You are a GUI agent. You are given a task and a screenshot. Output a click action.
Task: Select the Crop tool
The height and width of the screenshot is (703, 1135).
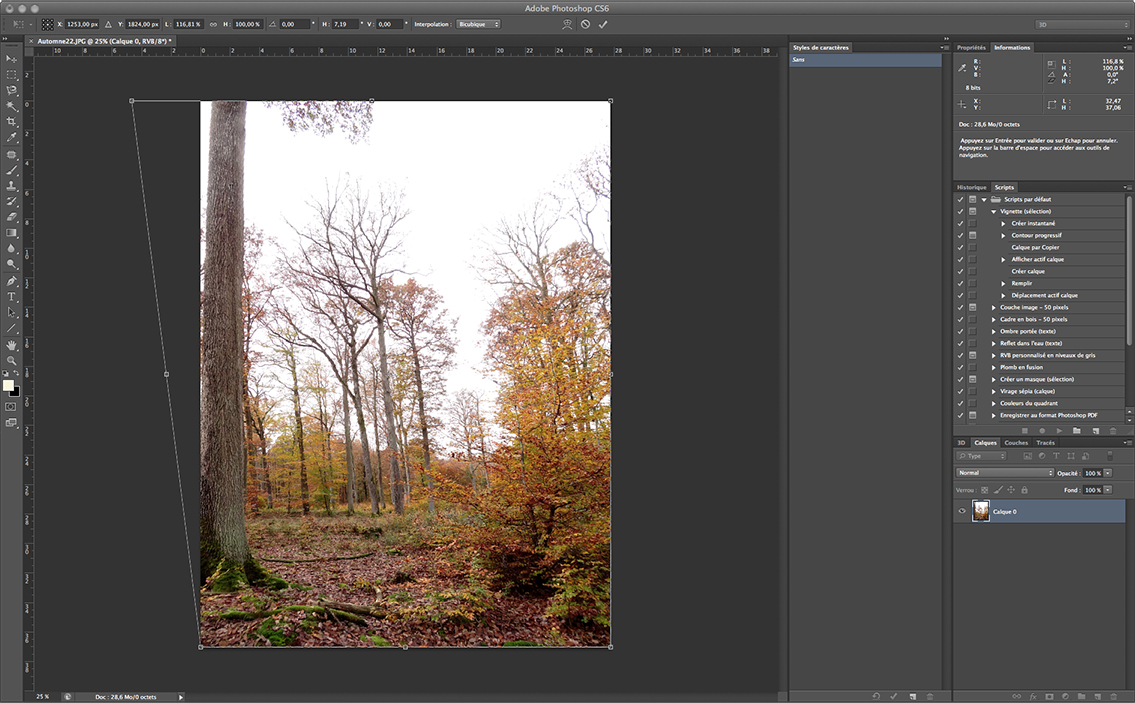point(12,122)
